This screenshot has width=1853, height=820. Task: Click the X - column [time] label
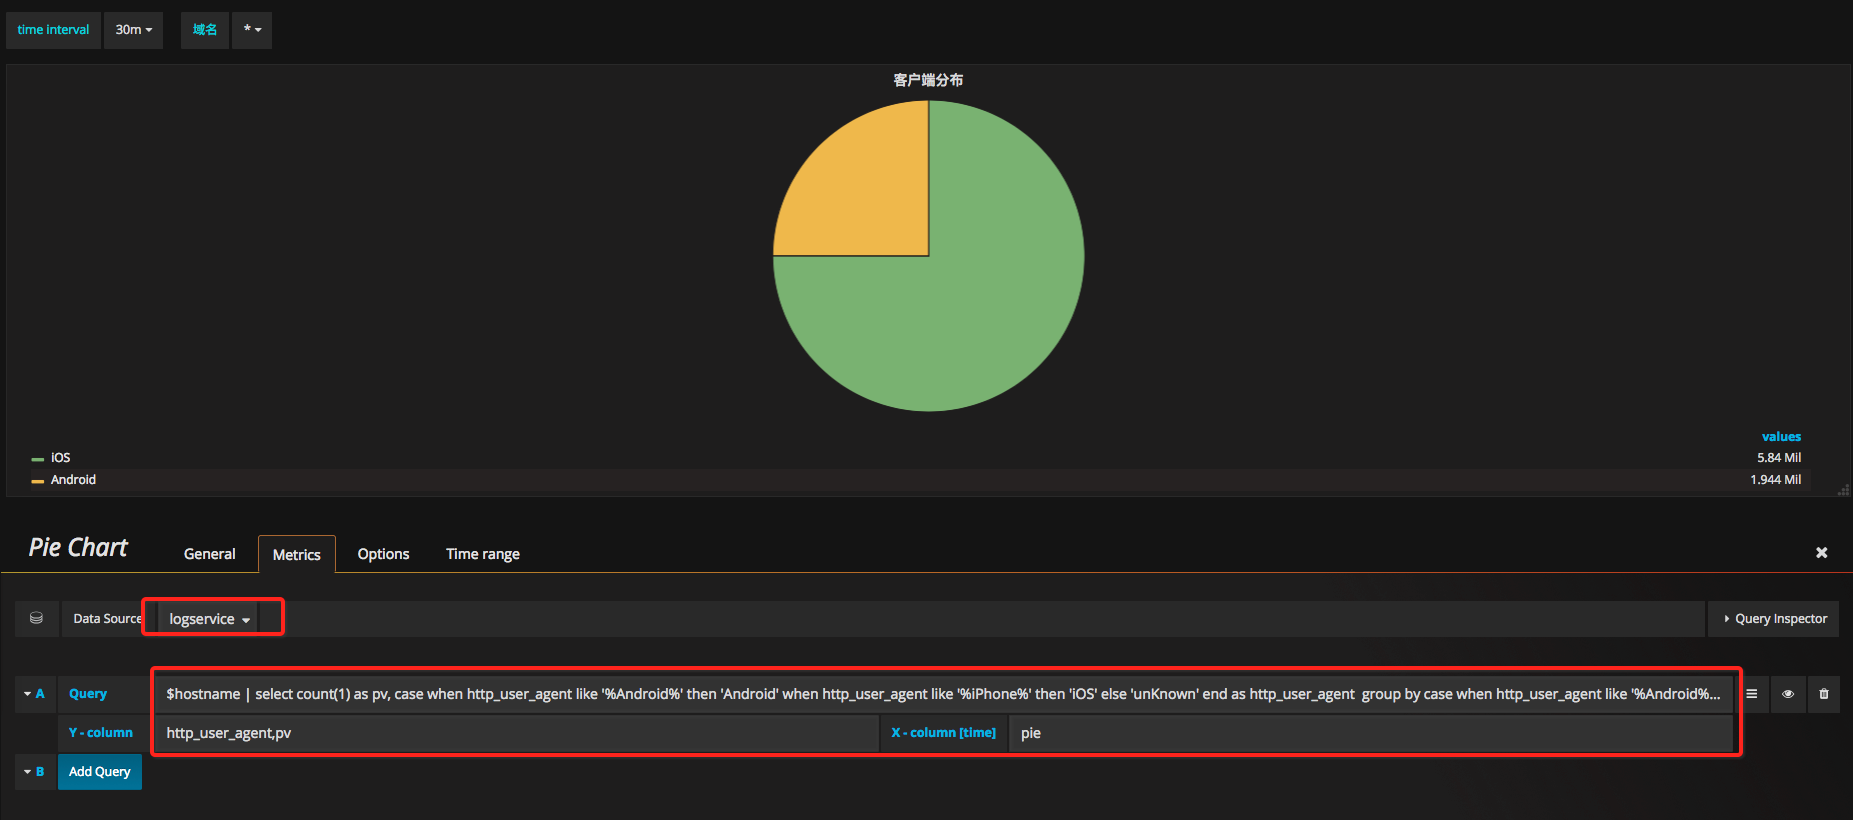click(944, 733)
